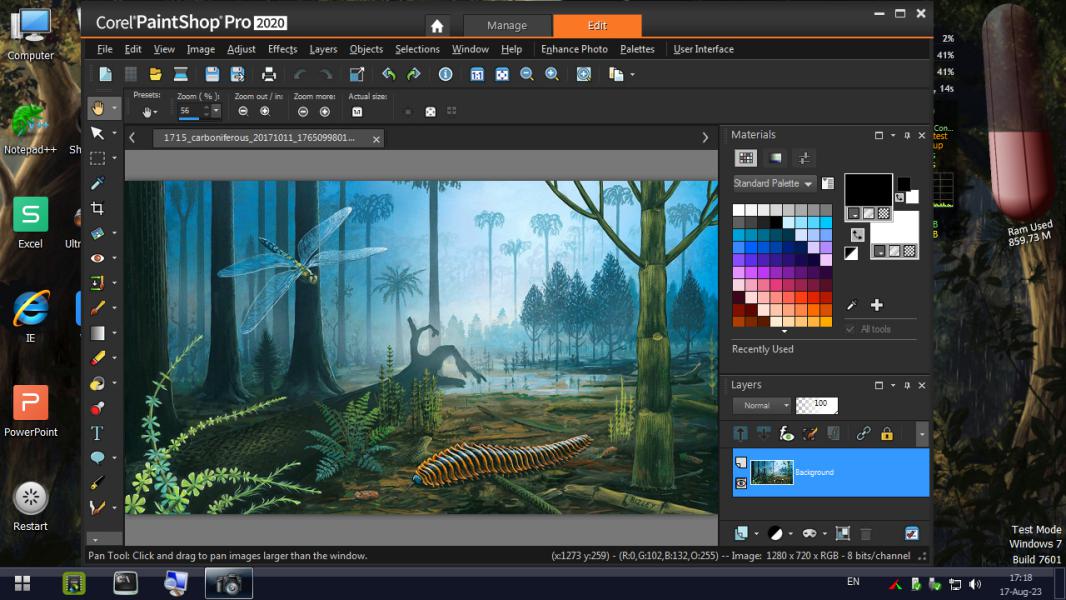Open the Normal blend mode dropdown
This screenshot has width=1066, height=600.
(x=761, y=406)
